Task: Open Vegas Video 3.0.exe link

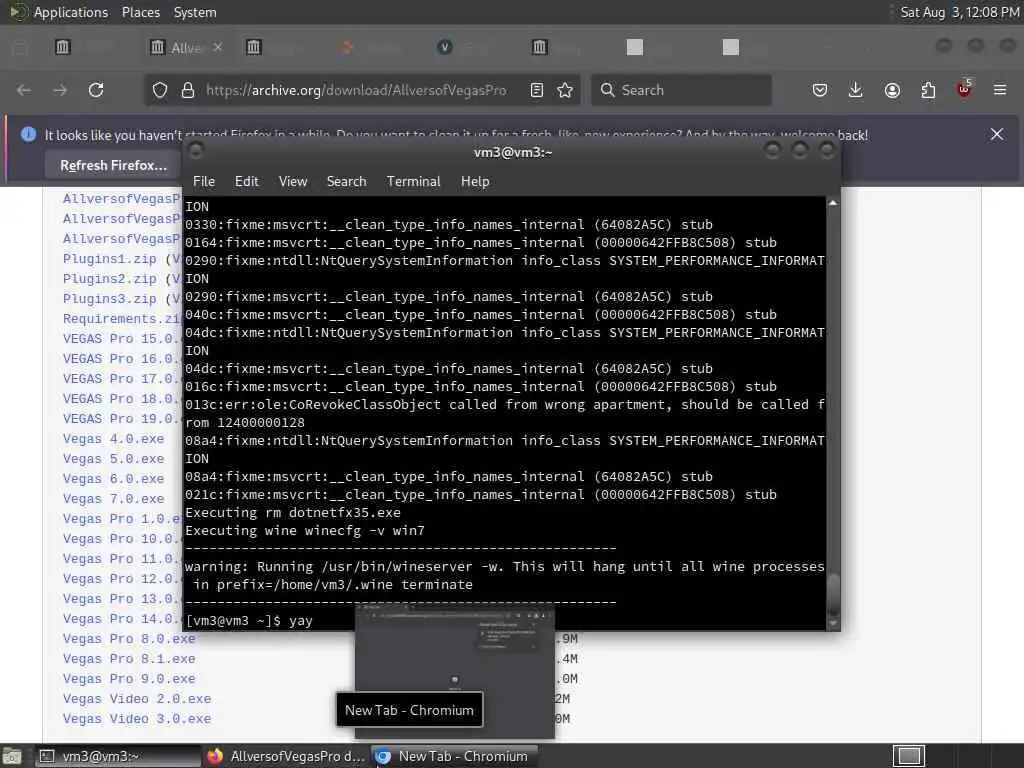Action: point(137,719)
